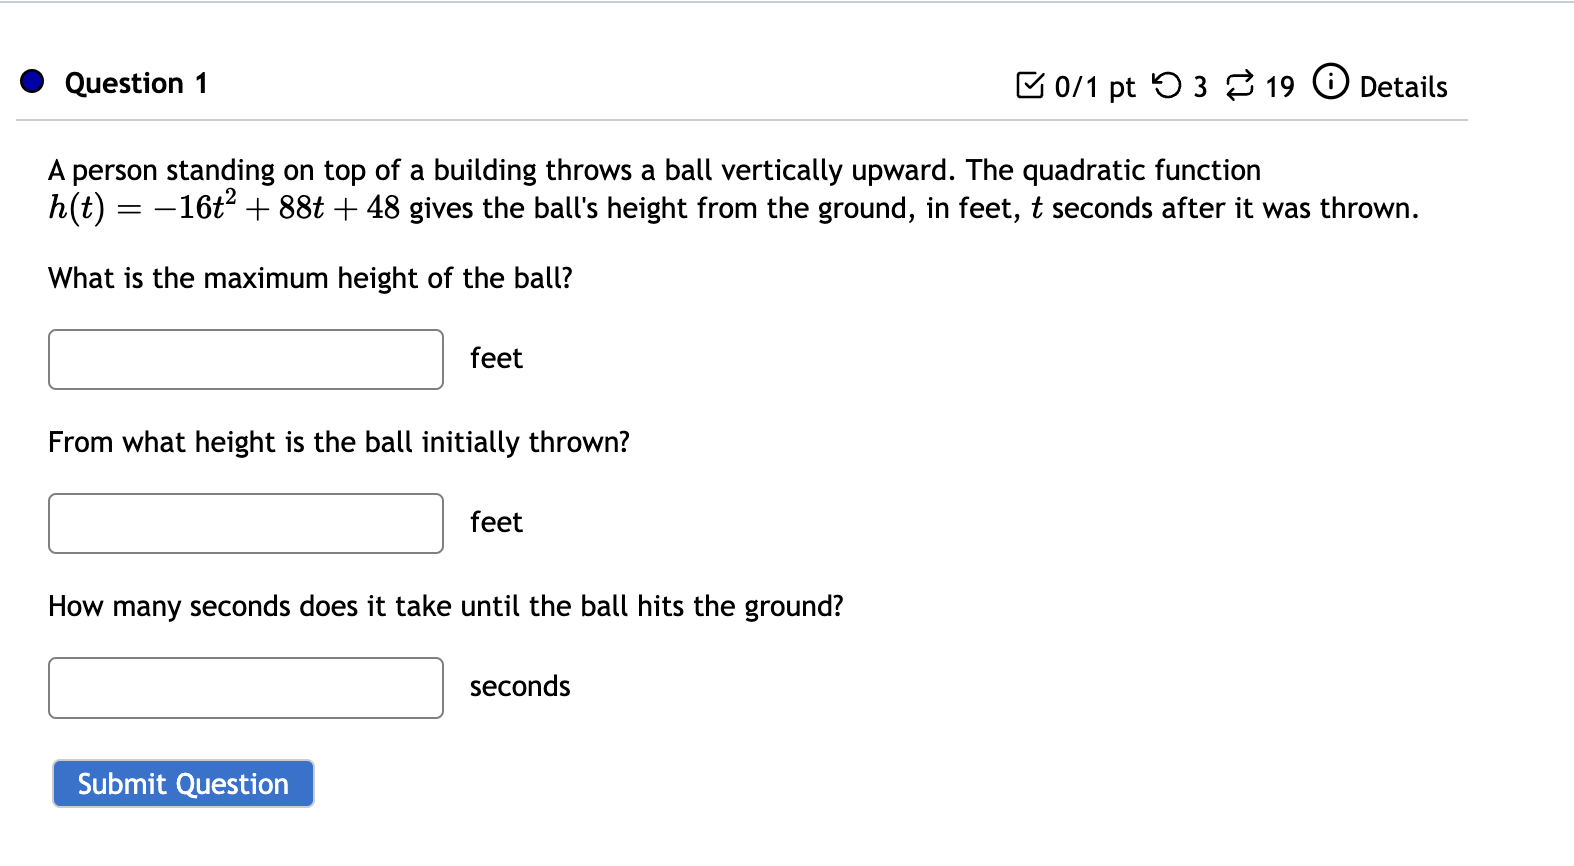Click the blue status dot beside Question 1
Screen dimensions: 1574x866
click(30, 80)
